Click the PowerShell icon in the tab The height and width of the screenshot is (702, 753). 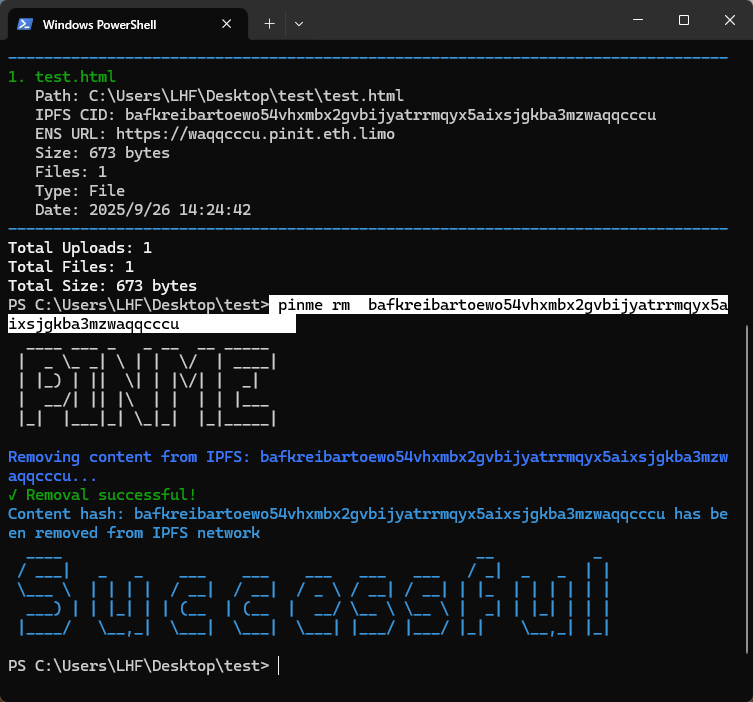point(24,24)
